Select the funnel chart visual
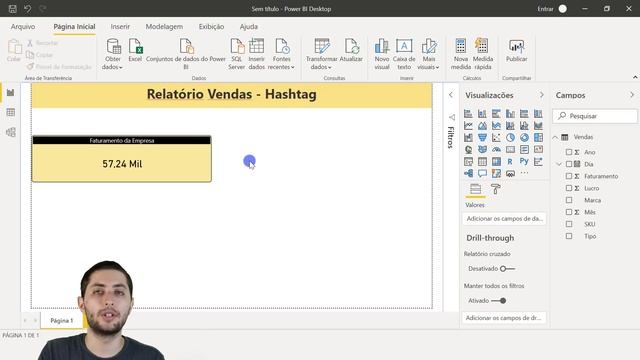 click(x=482, y=138)
